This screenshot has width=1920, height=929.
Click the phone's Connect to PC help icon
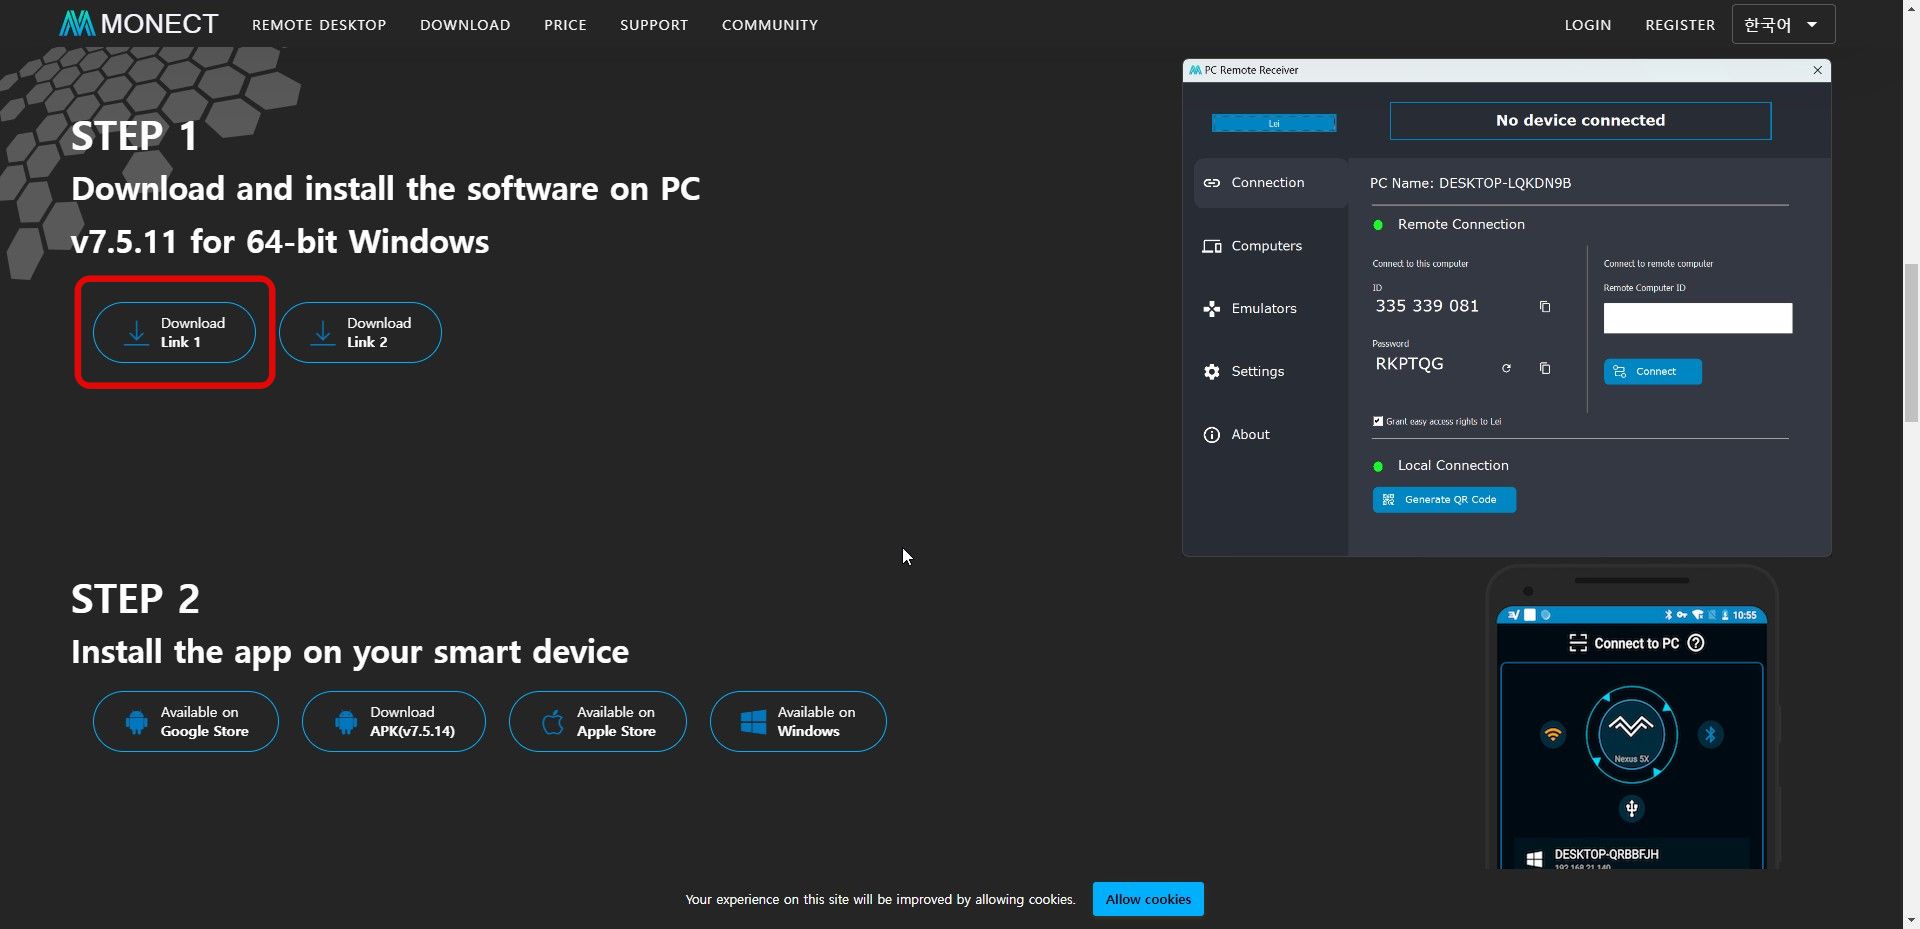[1696, 643]
